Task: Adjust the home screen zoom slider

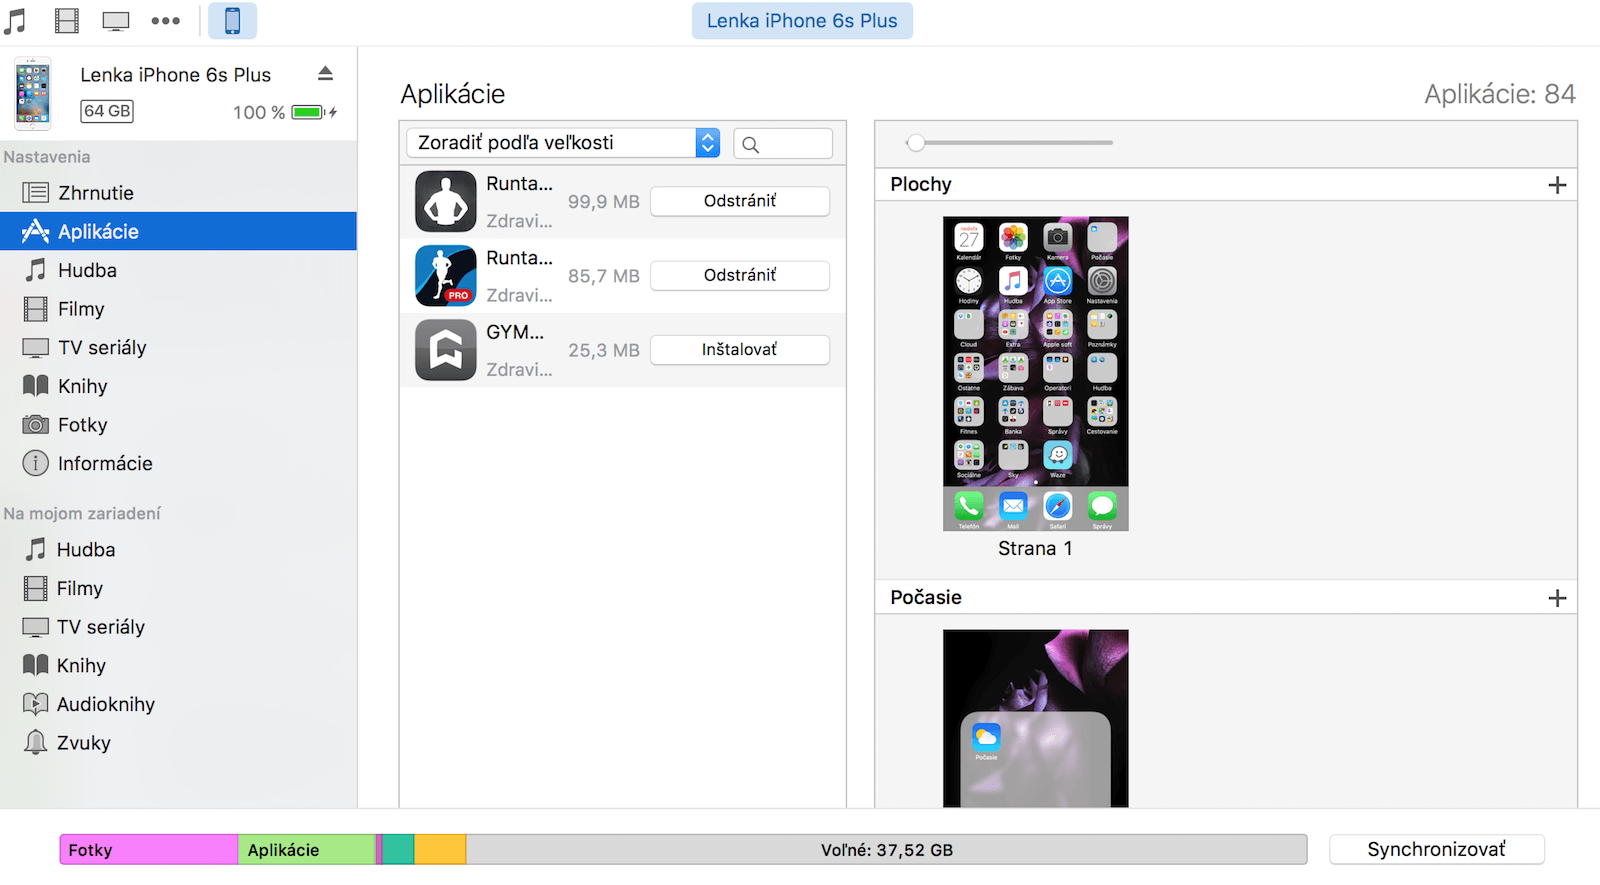Action: click(915, 143)
